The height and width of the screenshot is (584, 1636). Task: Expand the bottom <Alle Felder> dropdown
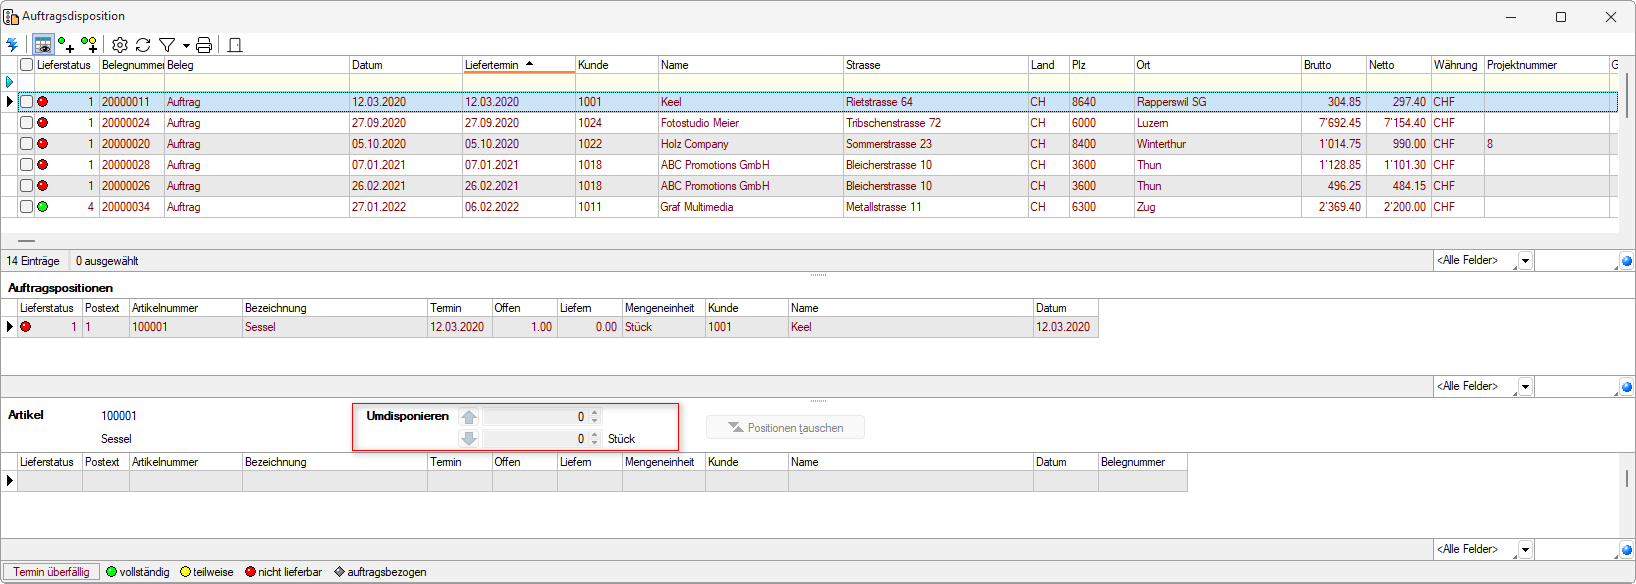point(1525,550)
